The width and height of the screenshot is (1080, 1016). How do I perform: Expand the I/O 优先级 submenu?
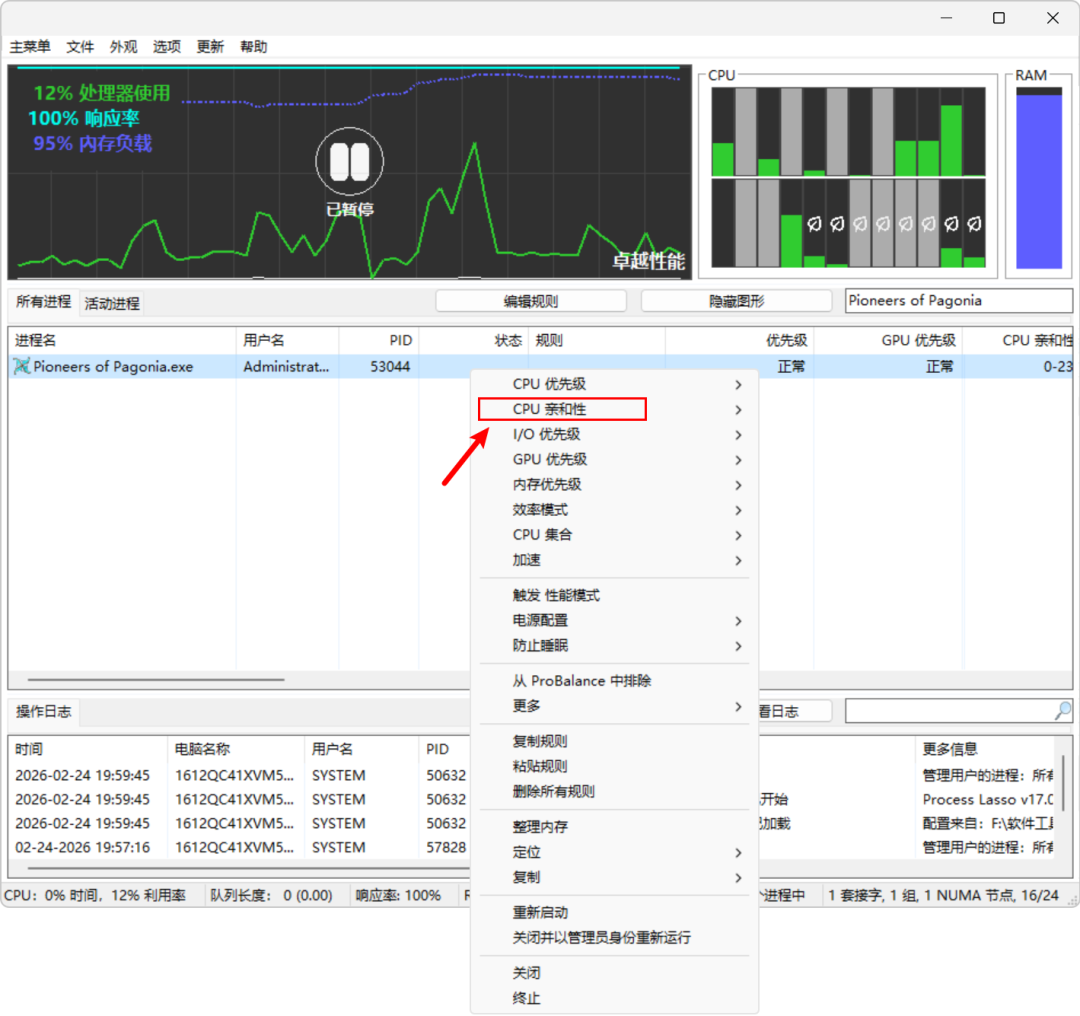[x=614, y=435]
